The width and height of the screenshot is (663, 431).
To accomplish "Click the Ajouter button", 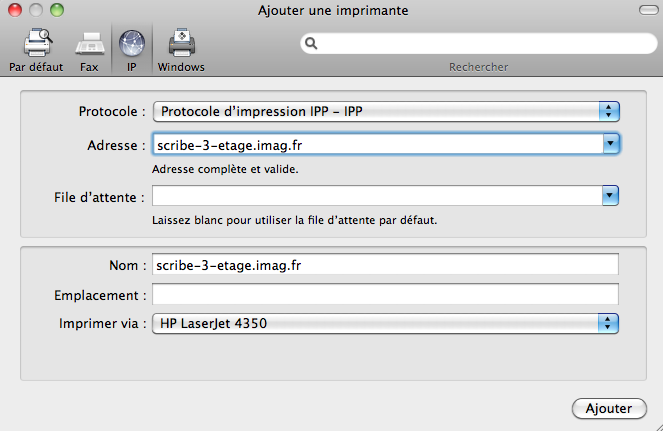I will pyautogui.click(x=609, y=409).
